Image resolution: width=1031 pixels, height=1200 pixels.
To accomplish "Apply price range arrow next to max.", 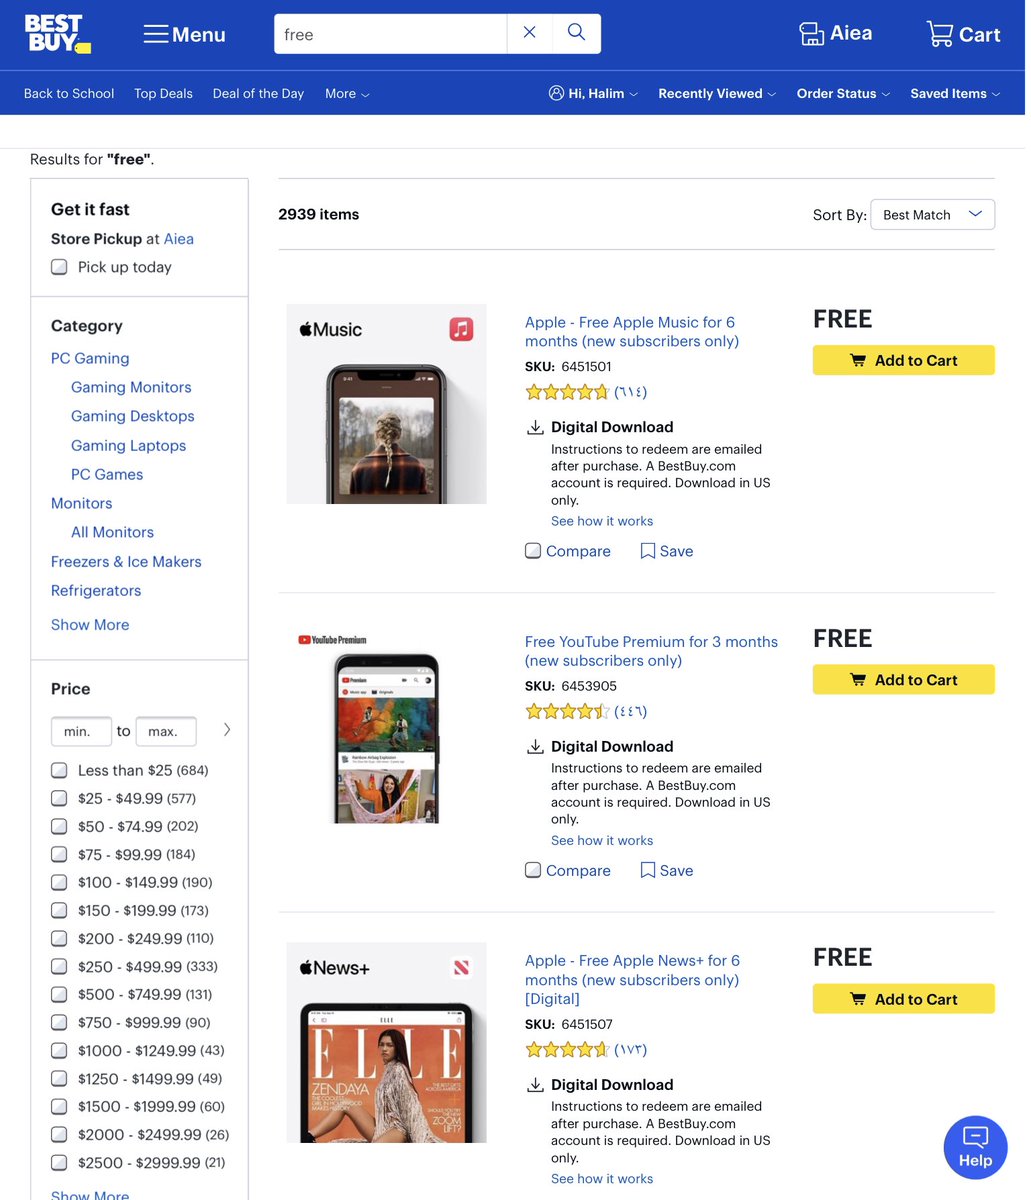I will coord(227,730).
